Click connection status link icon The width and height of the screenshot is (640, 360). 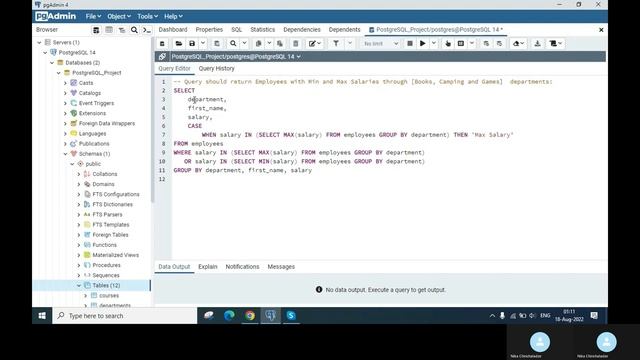point(162,56)
